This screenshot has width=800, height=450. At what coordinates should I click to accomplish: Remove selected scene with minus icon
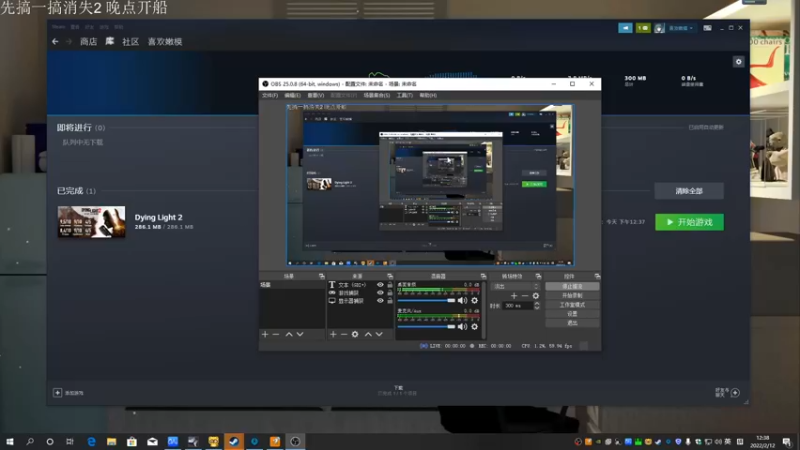[276, 334]
